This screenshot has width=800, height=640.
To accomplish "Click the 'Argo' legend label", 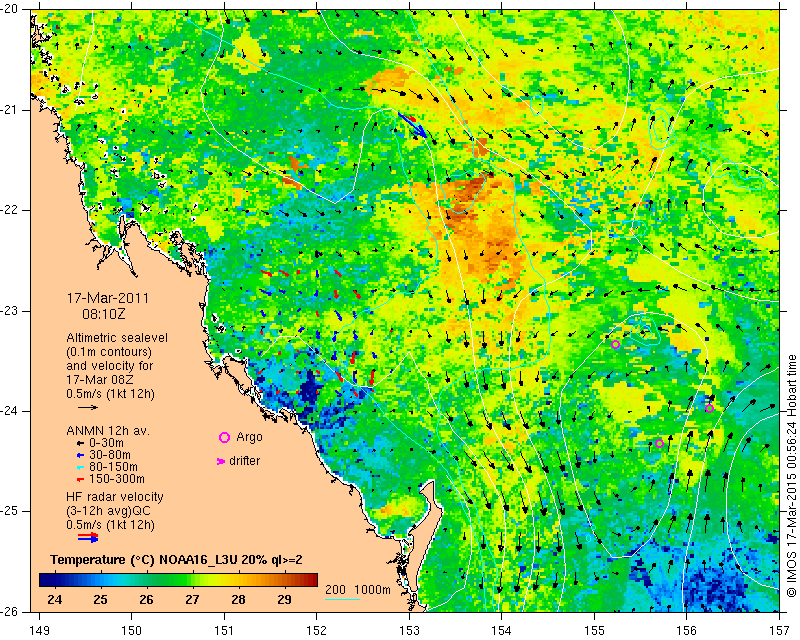I will (249, 437).
